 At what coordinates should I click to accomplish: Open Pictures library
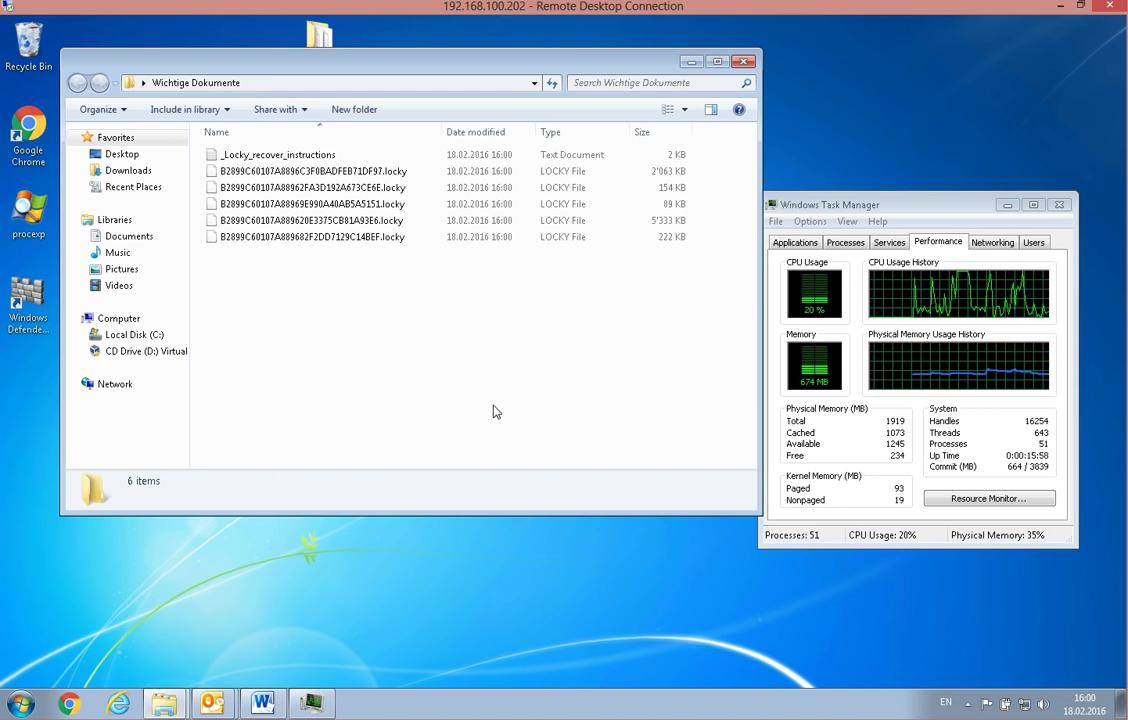pyautogui.click(x=122, y=269)
